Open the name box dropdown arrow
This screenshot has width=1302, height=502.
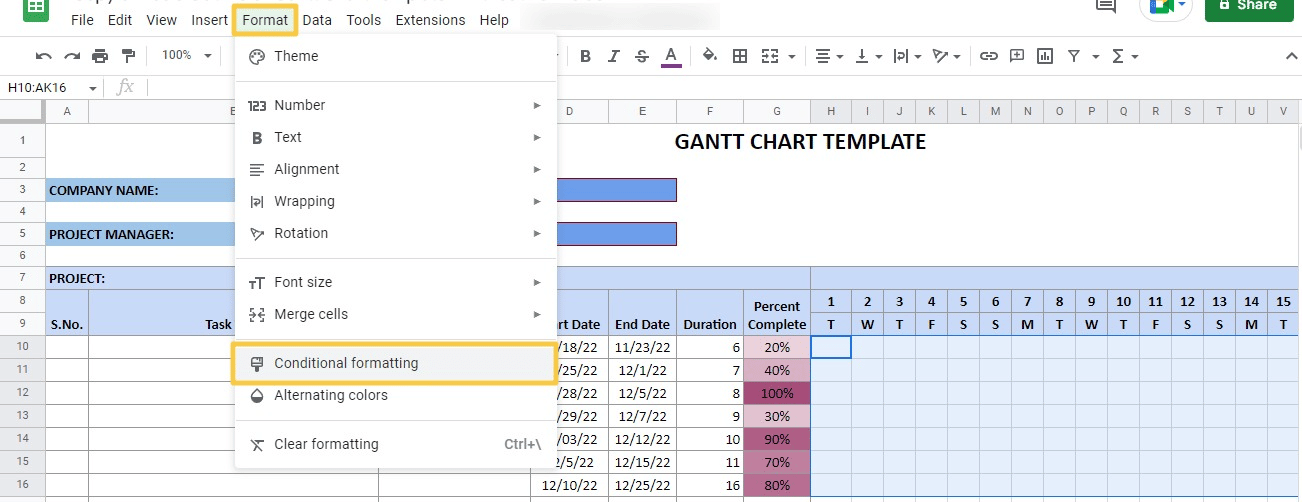pyautogui.click(x=93, y=88)
